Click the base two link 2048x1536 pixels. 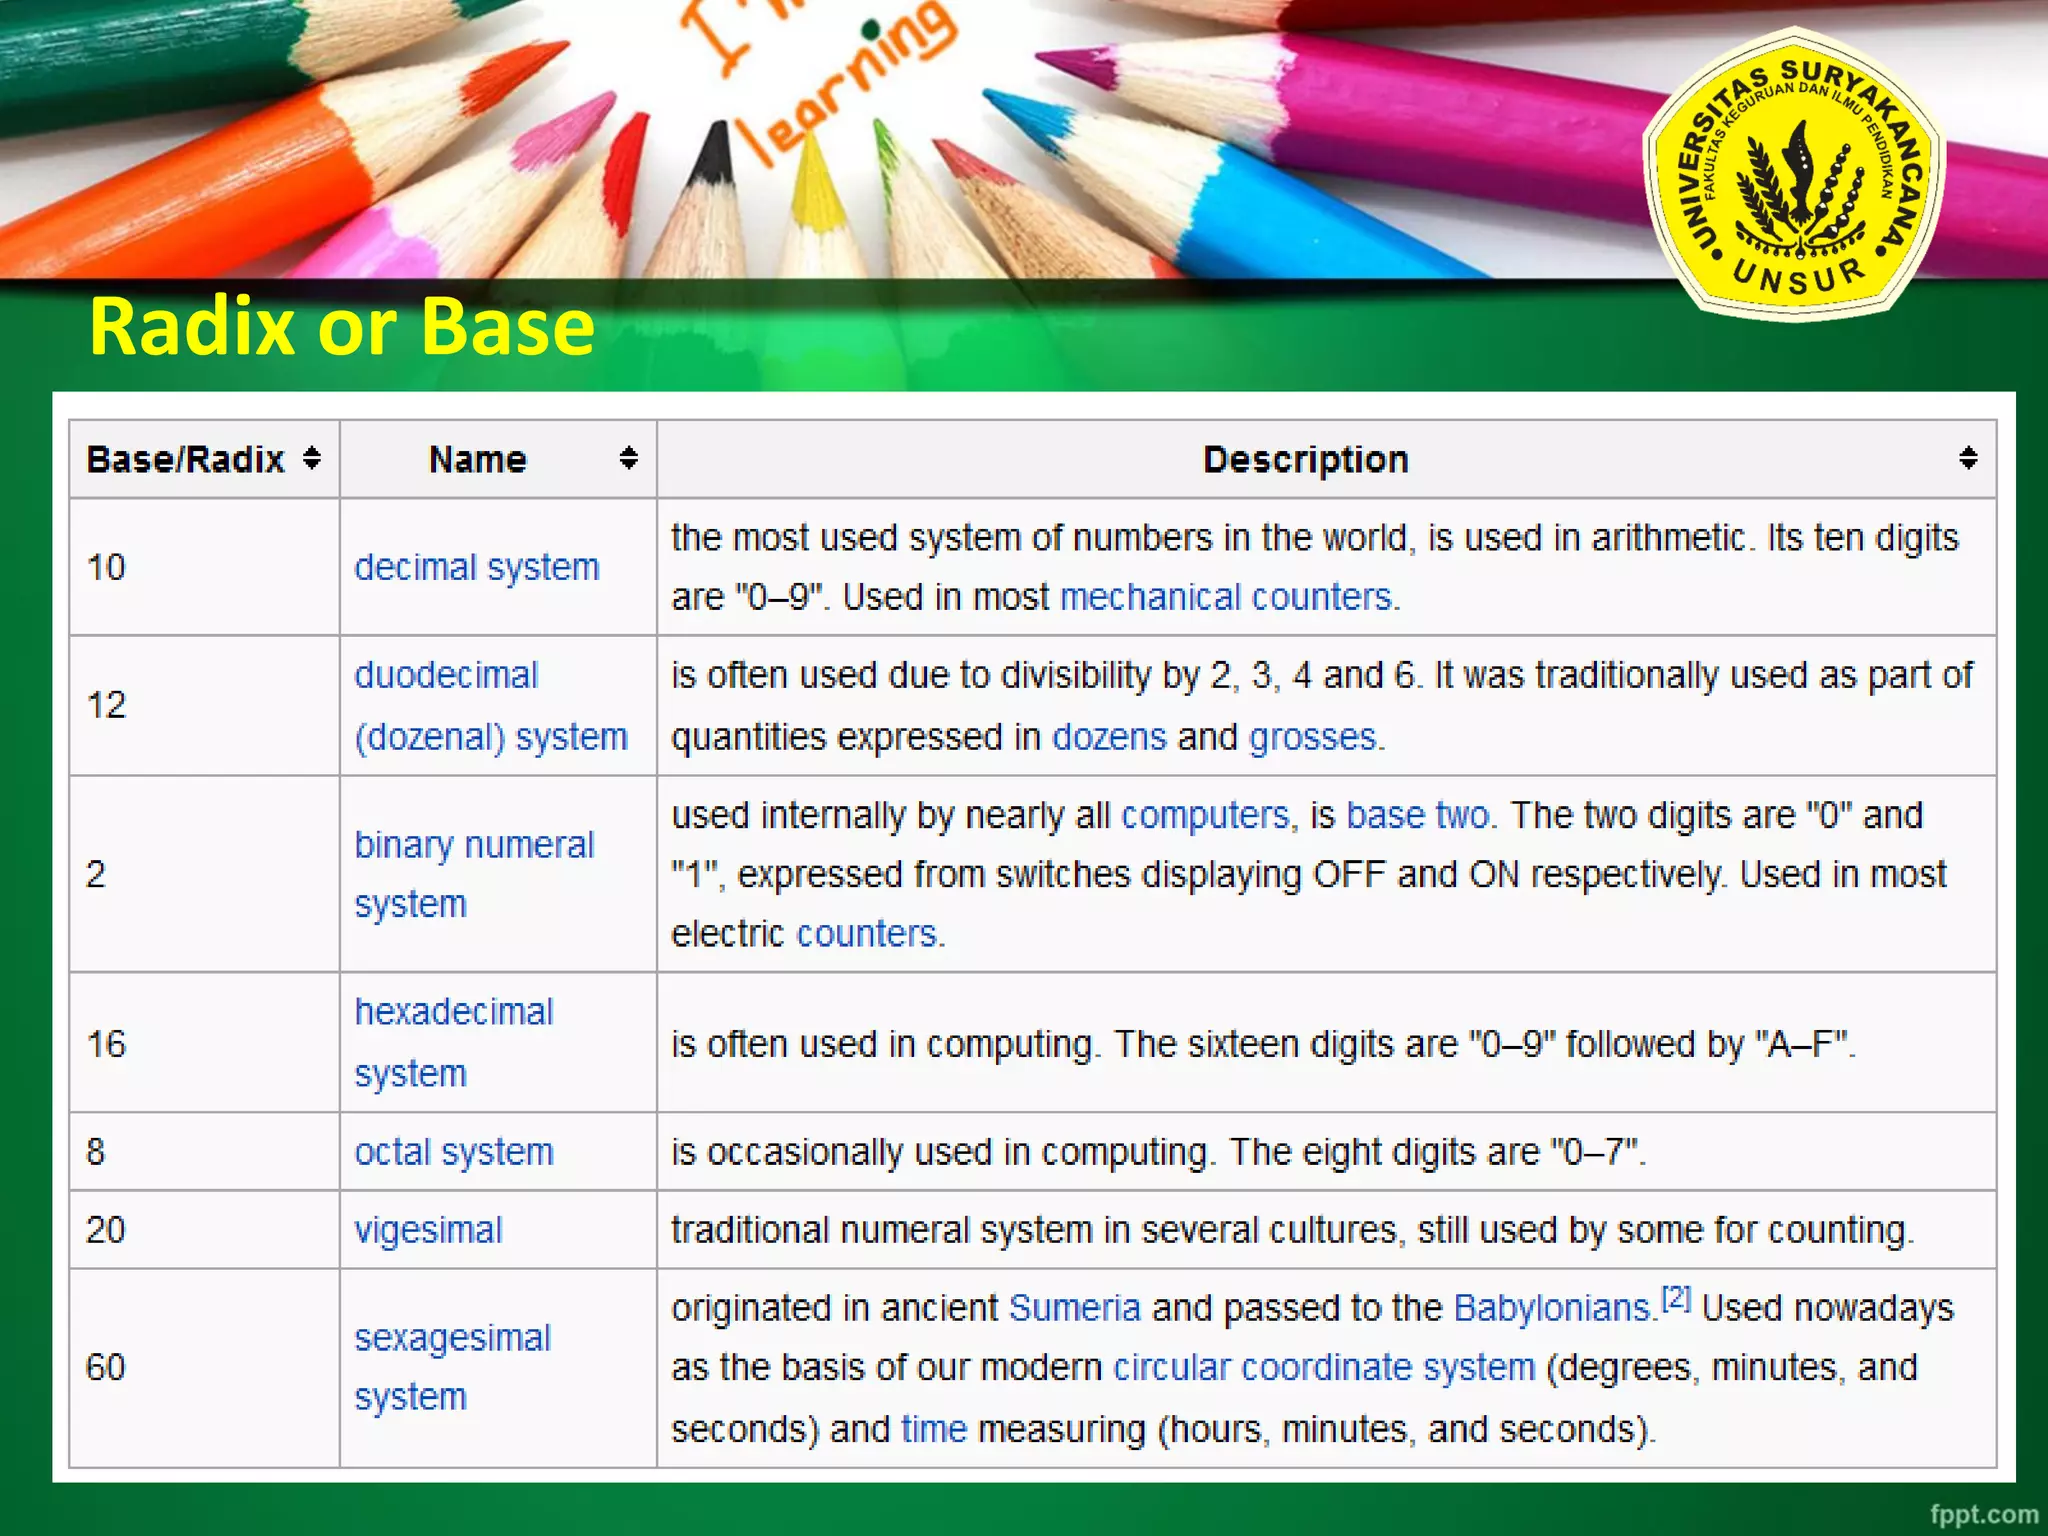(x=1417, y=816)
